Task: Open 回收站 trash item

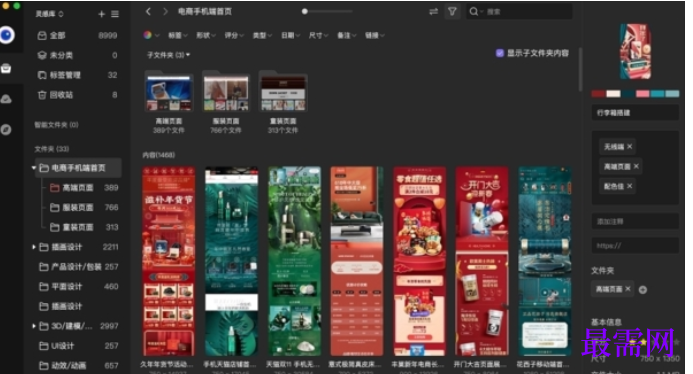Action: [77, 95]
